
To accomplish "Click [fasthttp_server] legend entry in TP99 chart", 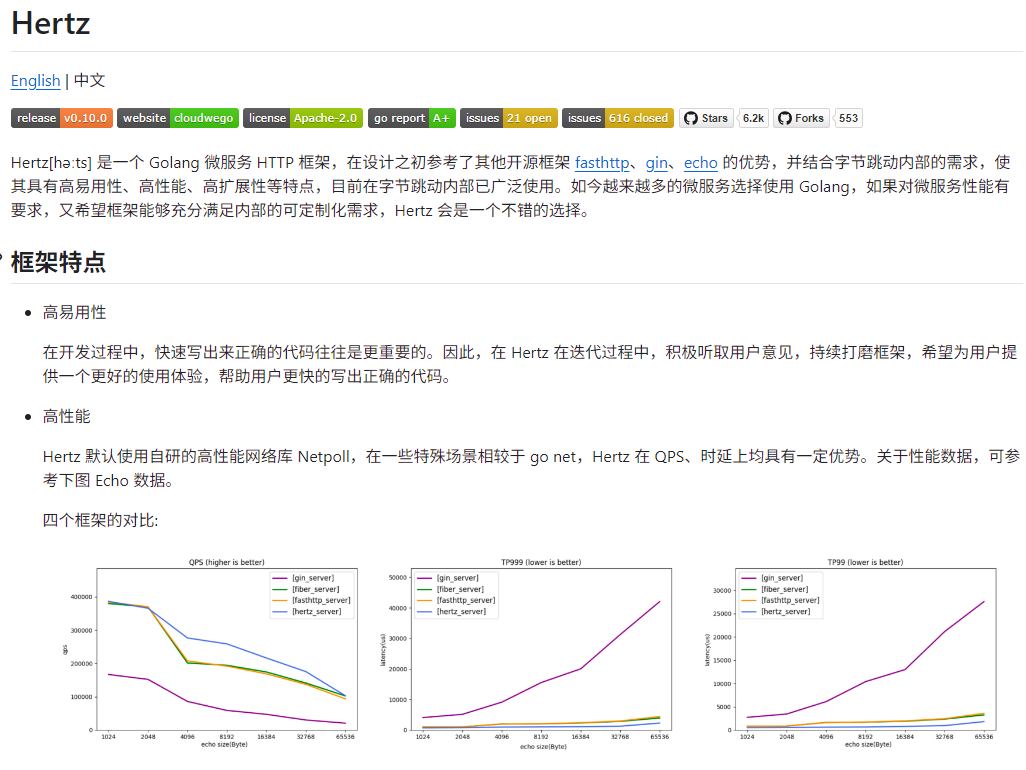I will click(x=781, y=601).
